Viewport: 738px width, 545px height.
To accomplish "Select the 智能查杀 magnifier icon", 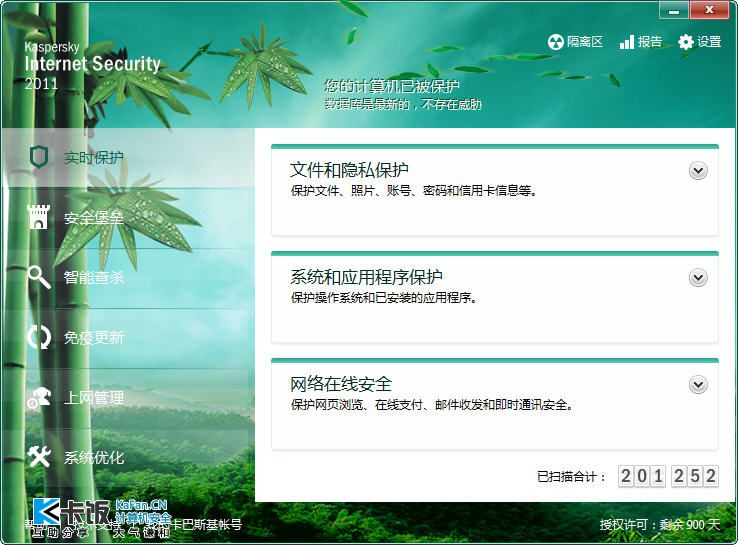I will coord(39,277).
